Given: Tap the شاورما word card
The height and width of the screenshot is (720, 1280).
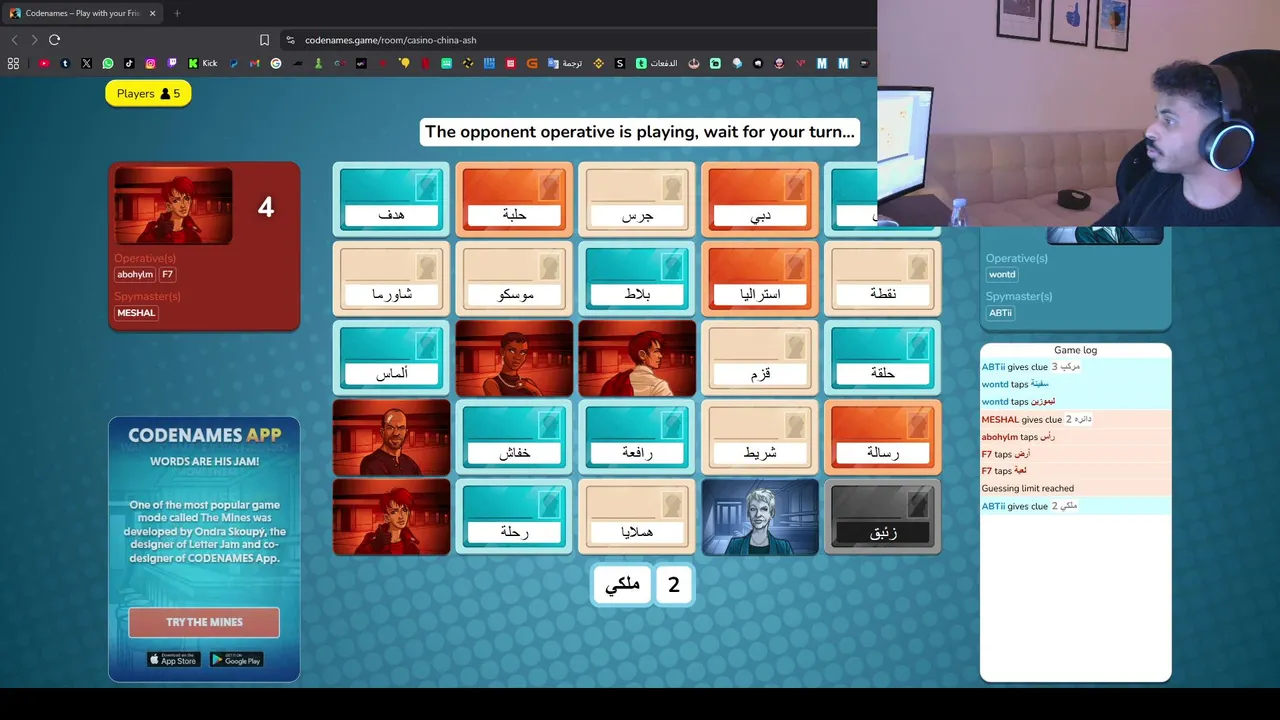Looking at the screenshot, I should [391, 278].
